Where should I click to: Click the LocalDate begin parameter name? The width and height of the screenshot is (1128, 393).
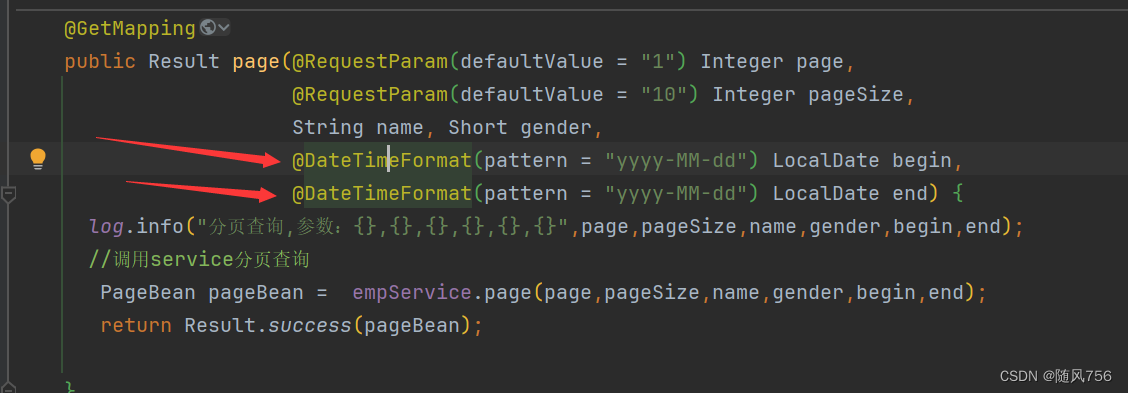[x=922, y=161]
